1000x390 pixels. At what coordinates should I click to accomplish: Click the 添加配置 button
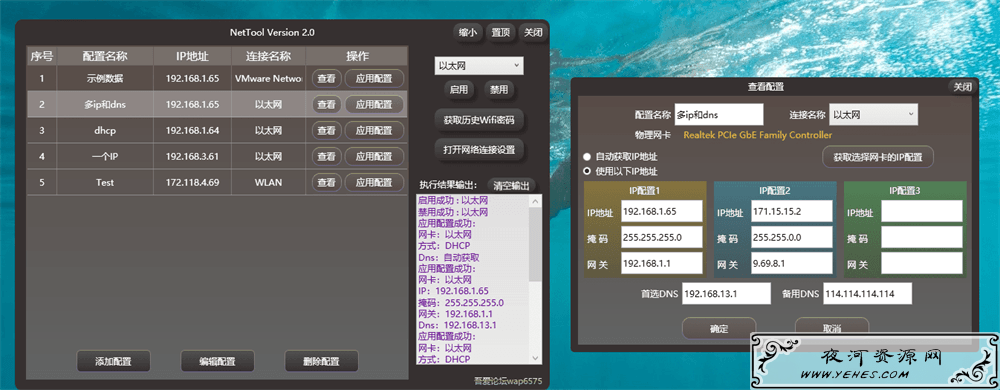click(x=114, y=361)
